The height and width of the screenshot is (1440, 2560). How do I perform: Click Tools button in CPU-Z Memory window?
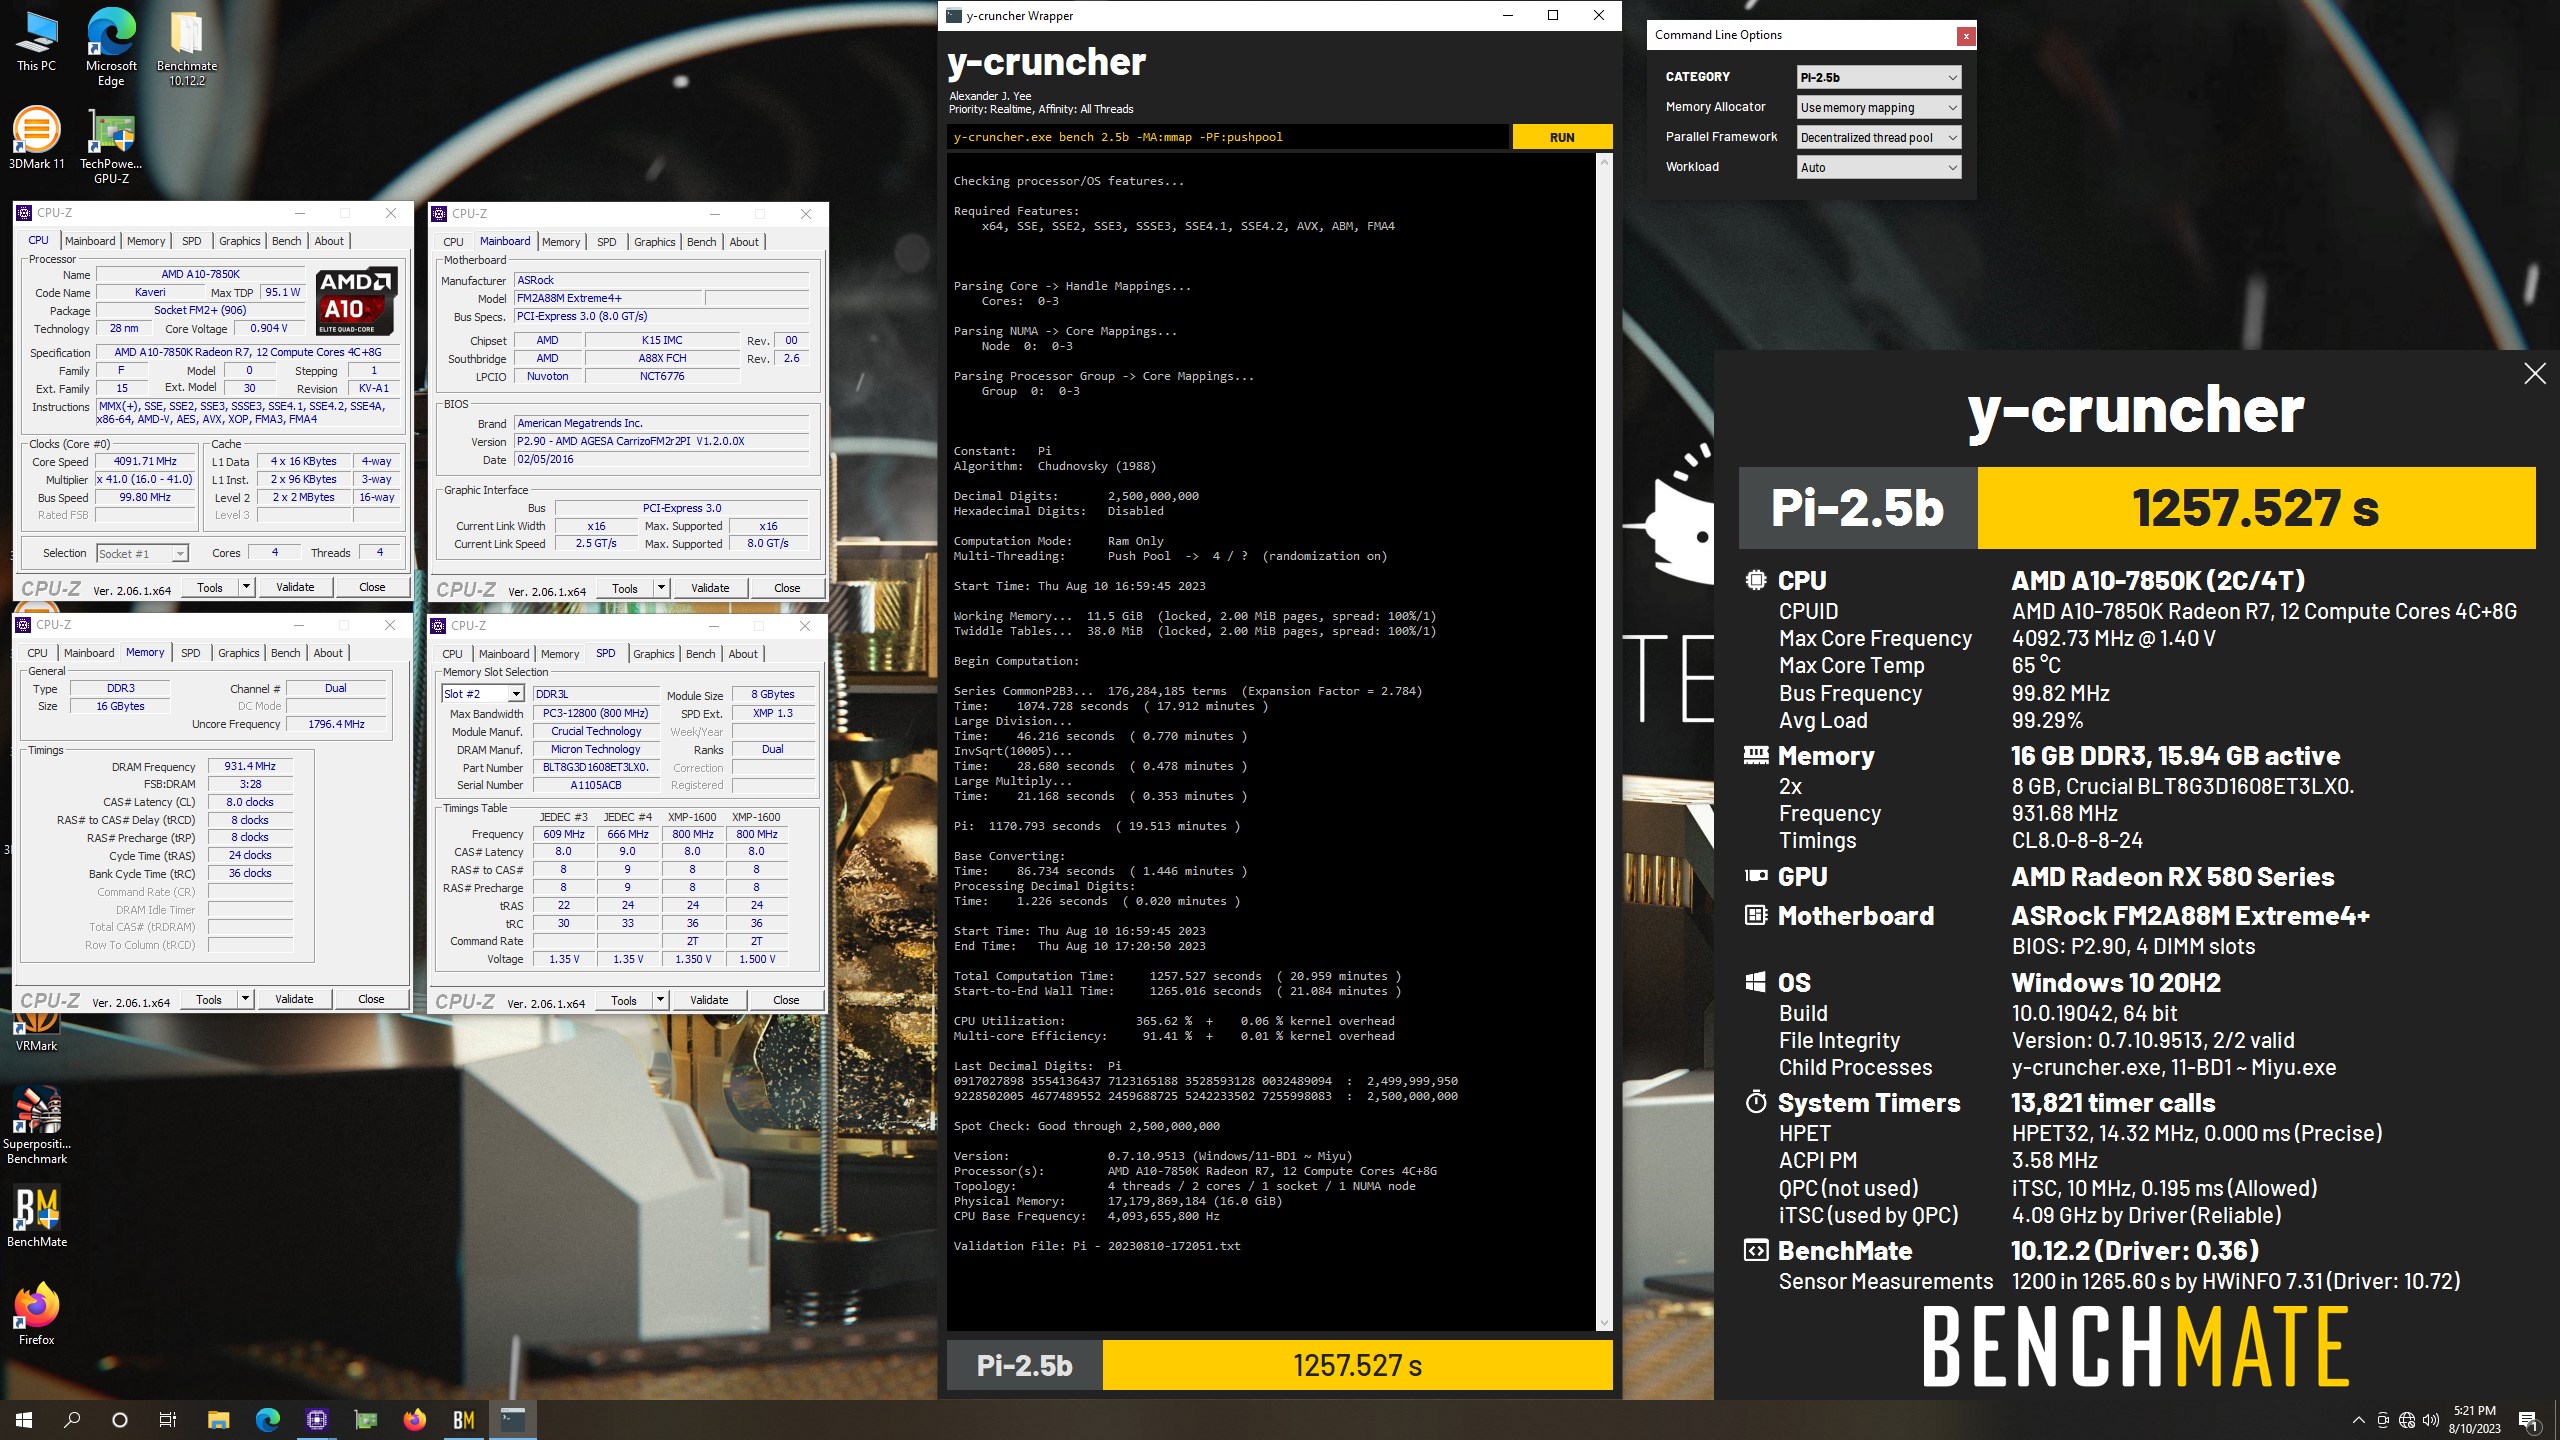pos(209,999)
